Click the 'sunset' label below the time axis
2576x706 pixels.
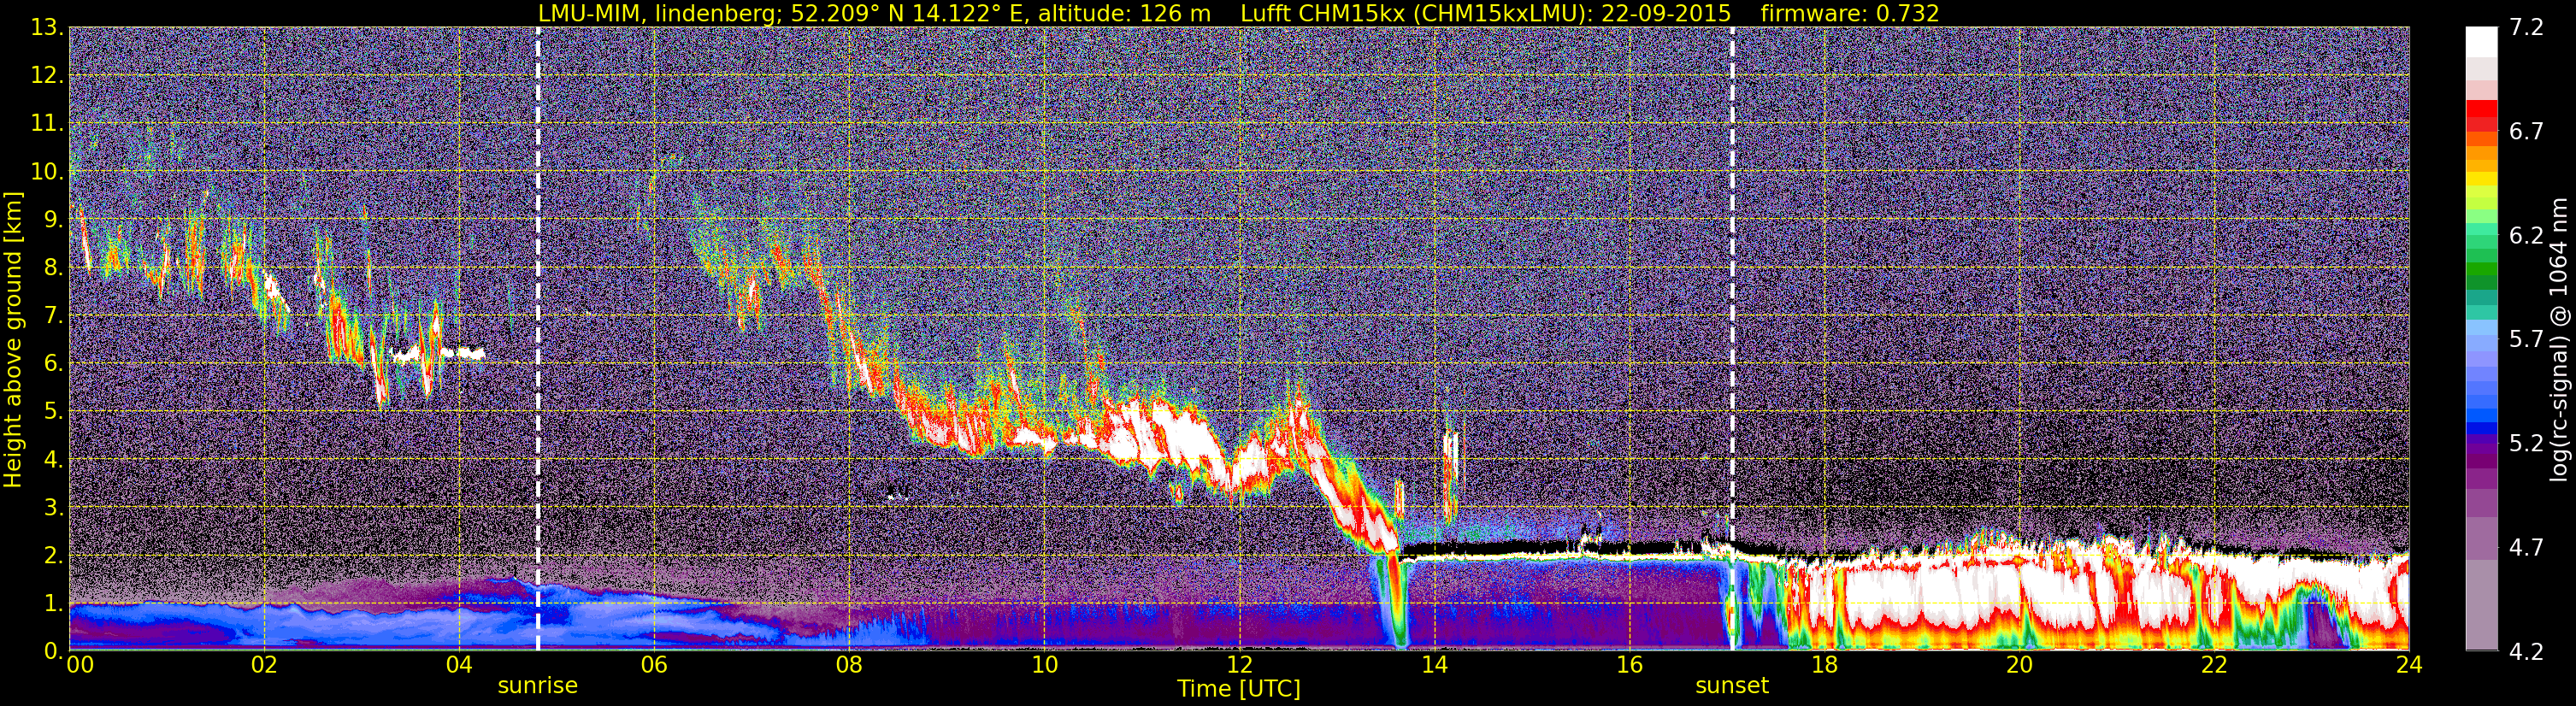coord(1732,686)
